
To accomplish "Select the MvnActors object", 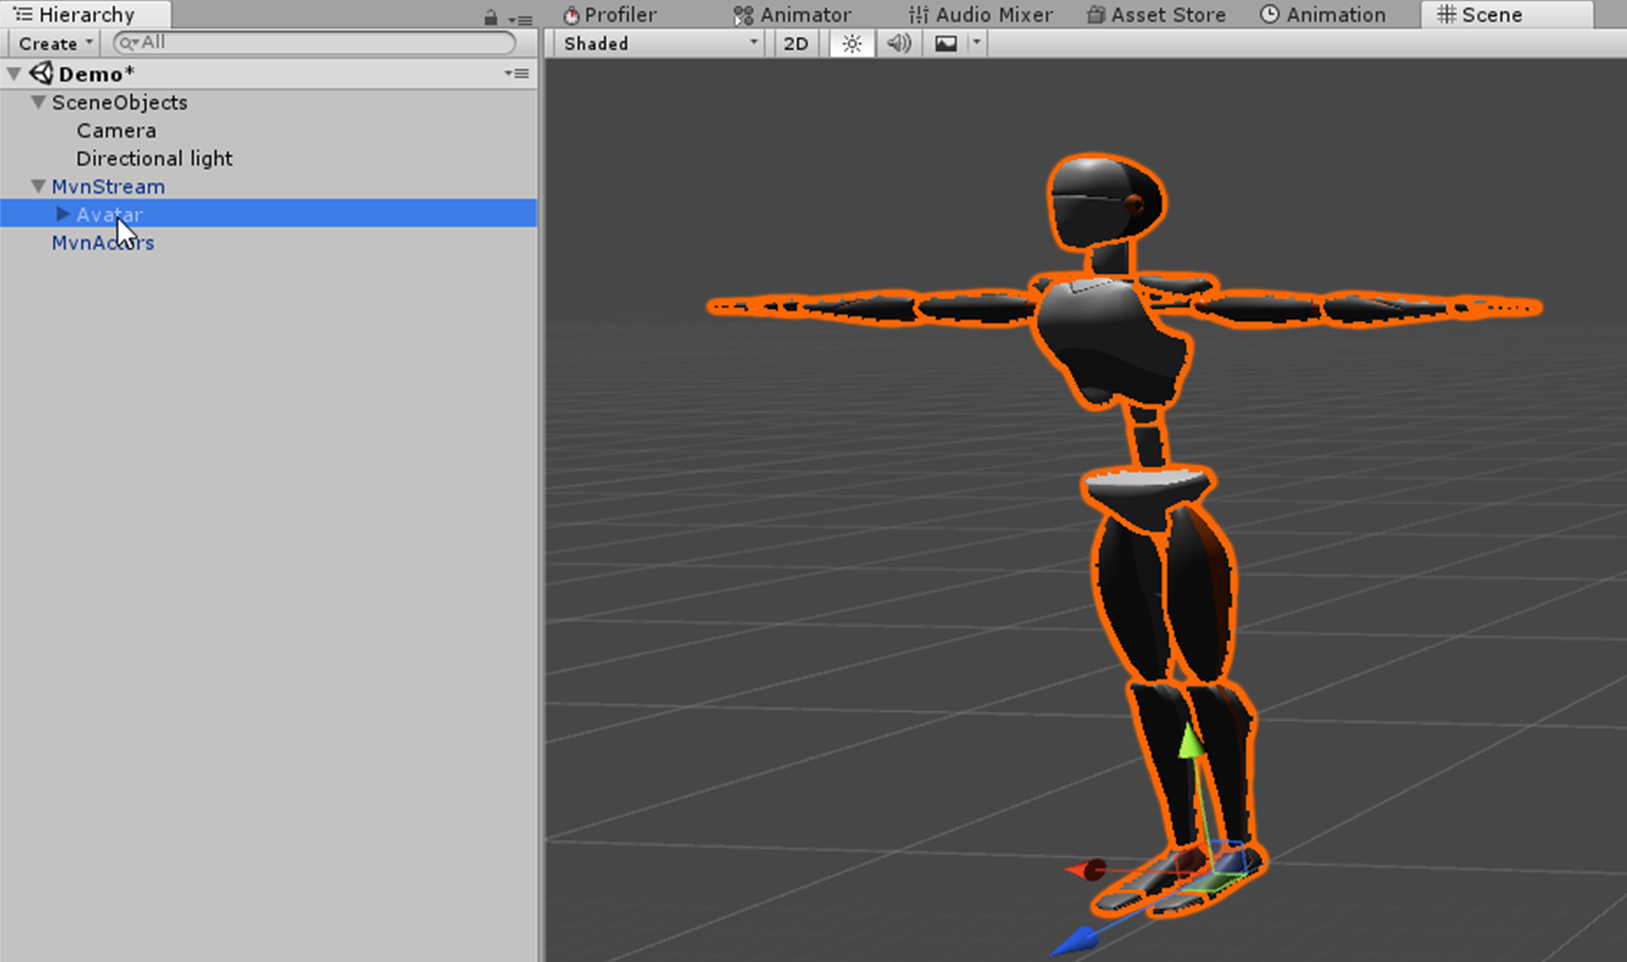I will pos(103,242).
